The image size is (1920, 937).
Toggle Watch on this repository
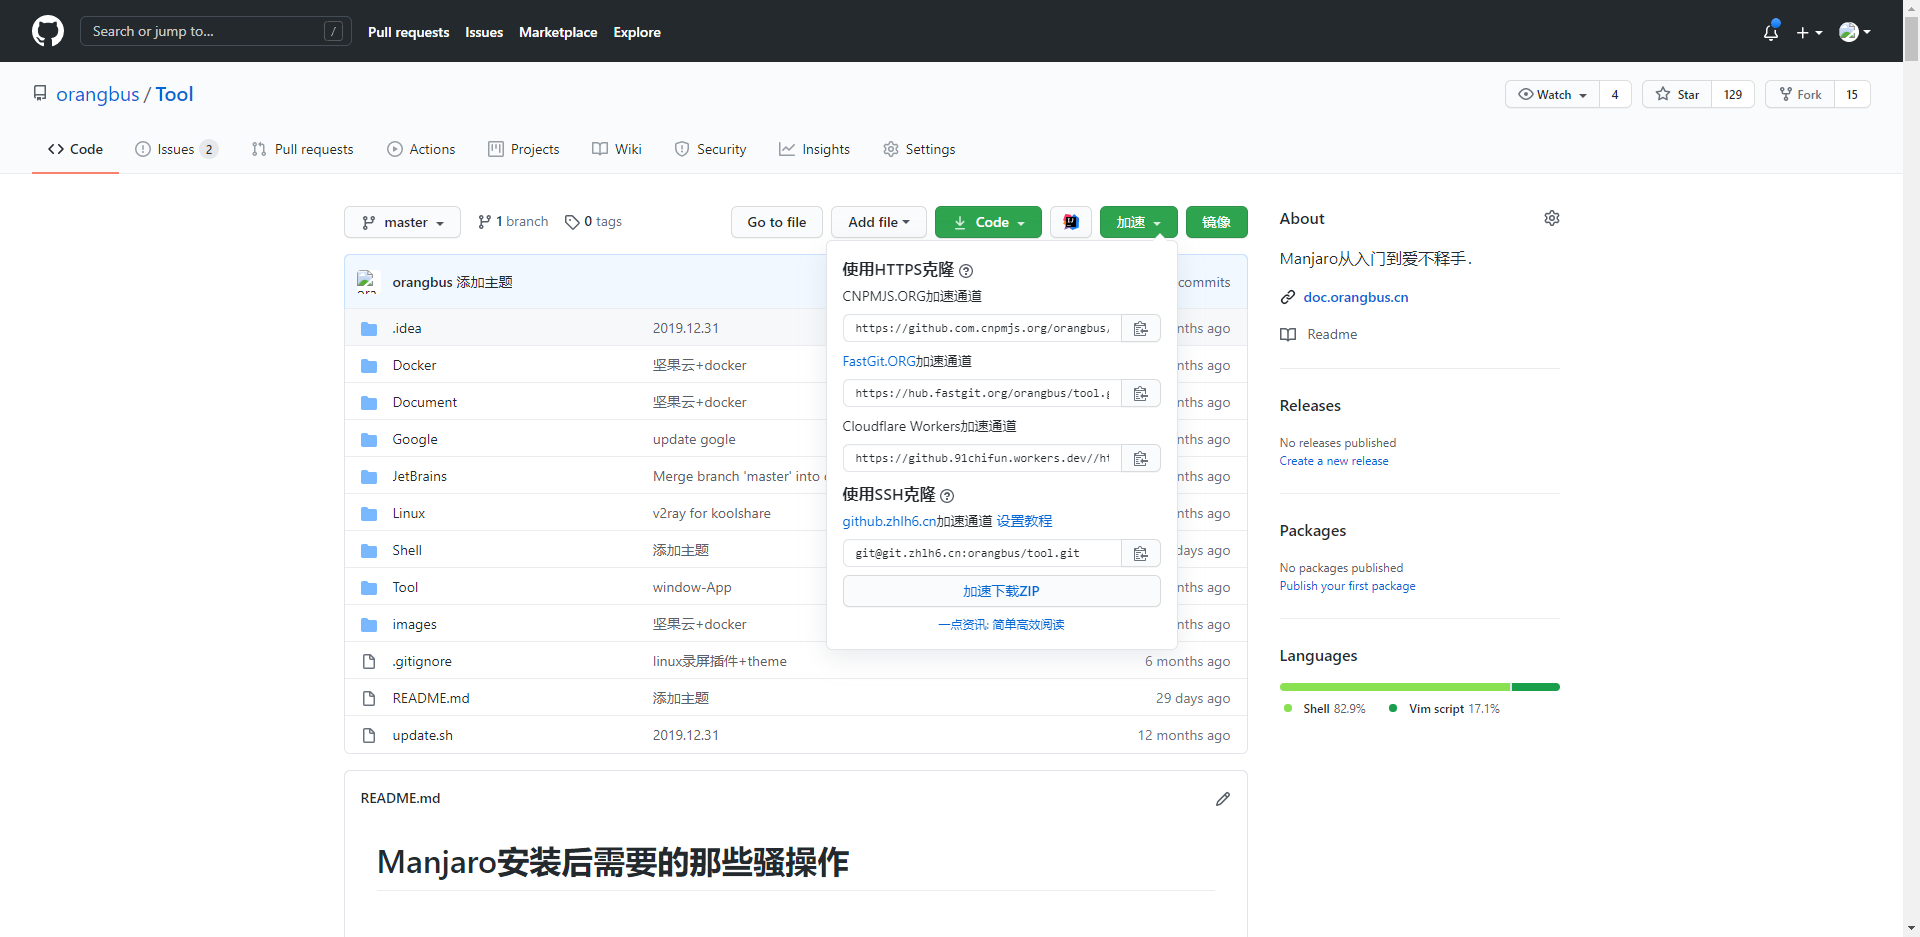1552,94
